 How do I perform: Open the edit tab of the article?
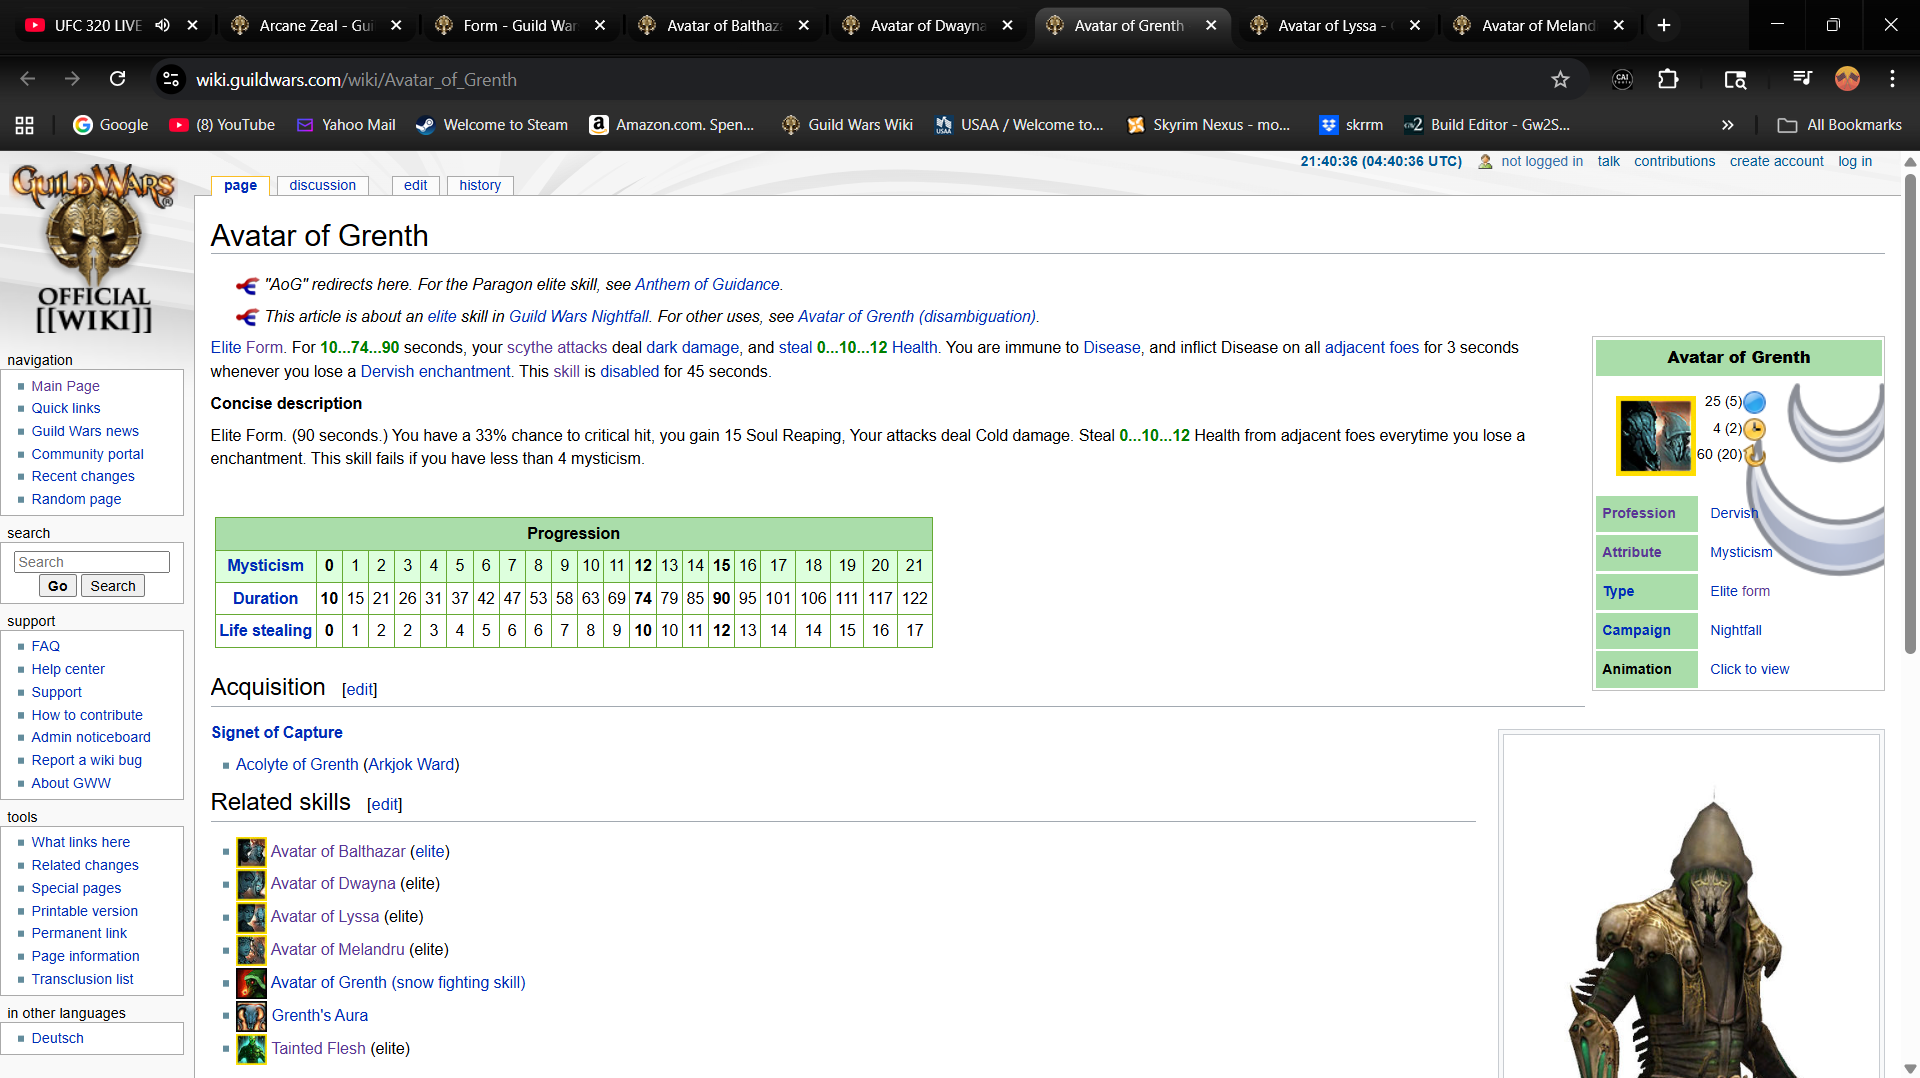(x=415, y=185)
